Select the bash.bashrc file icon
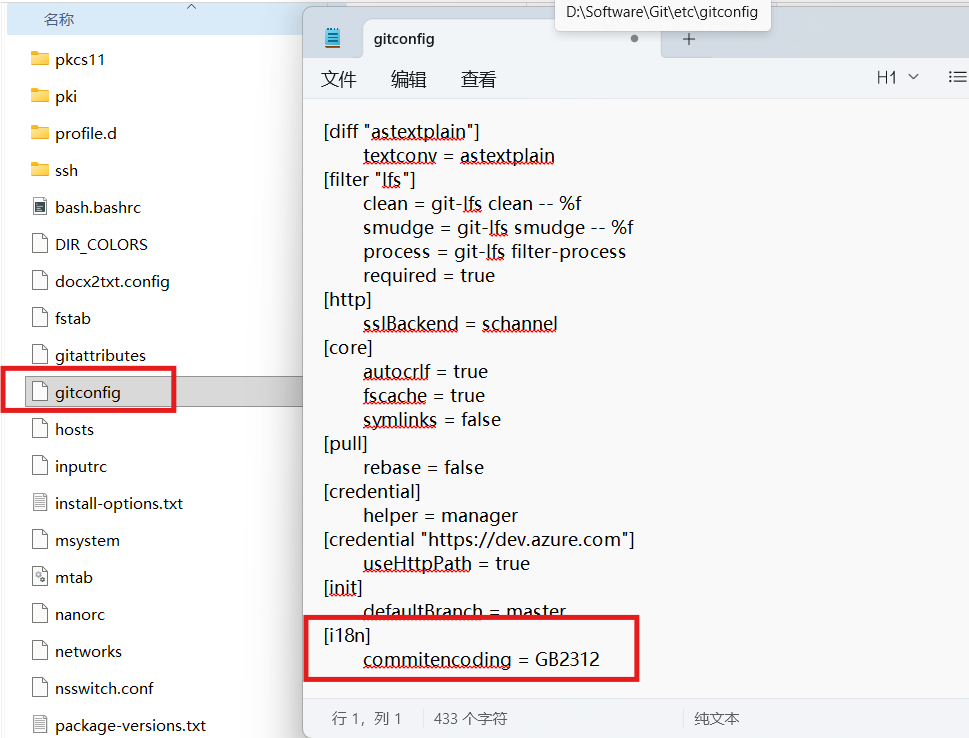Viewport: 969px width, 738px height. click(40, 207)
